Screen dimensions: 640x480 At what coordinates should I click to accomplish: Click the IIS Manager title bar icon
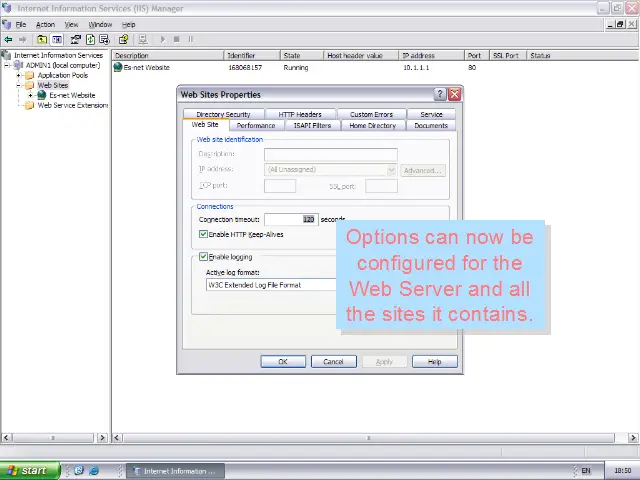7,8
